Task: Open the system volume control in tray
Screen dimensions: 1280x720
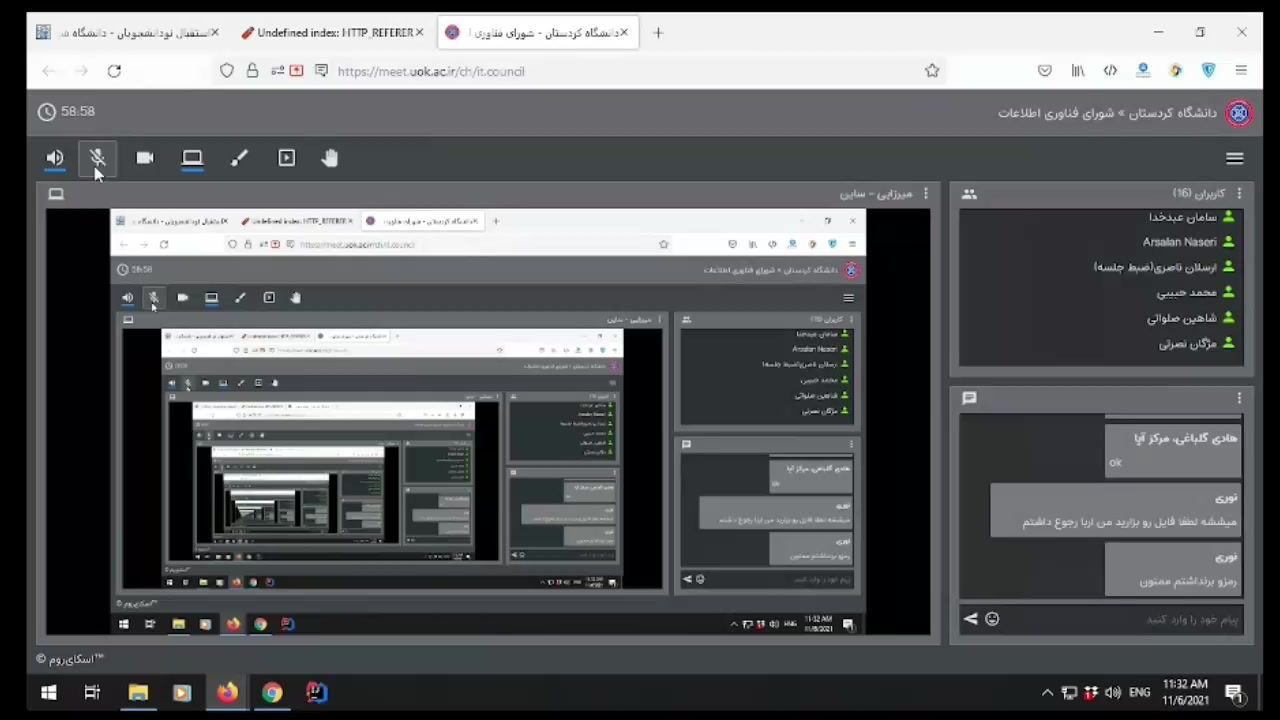Action: (x=1113, y=693)
